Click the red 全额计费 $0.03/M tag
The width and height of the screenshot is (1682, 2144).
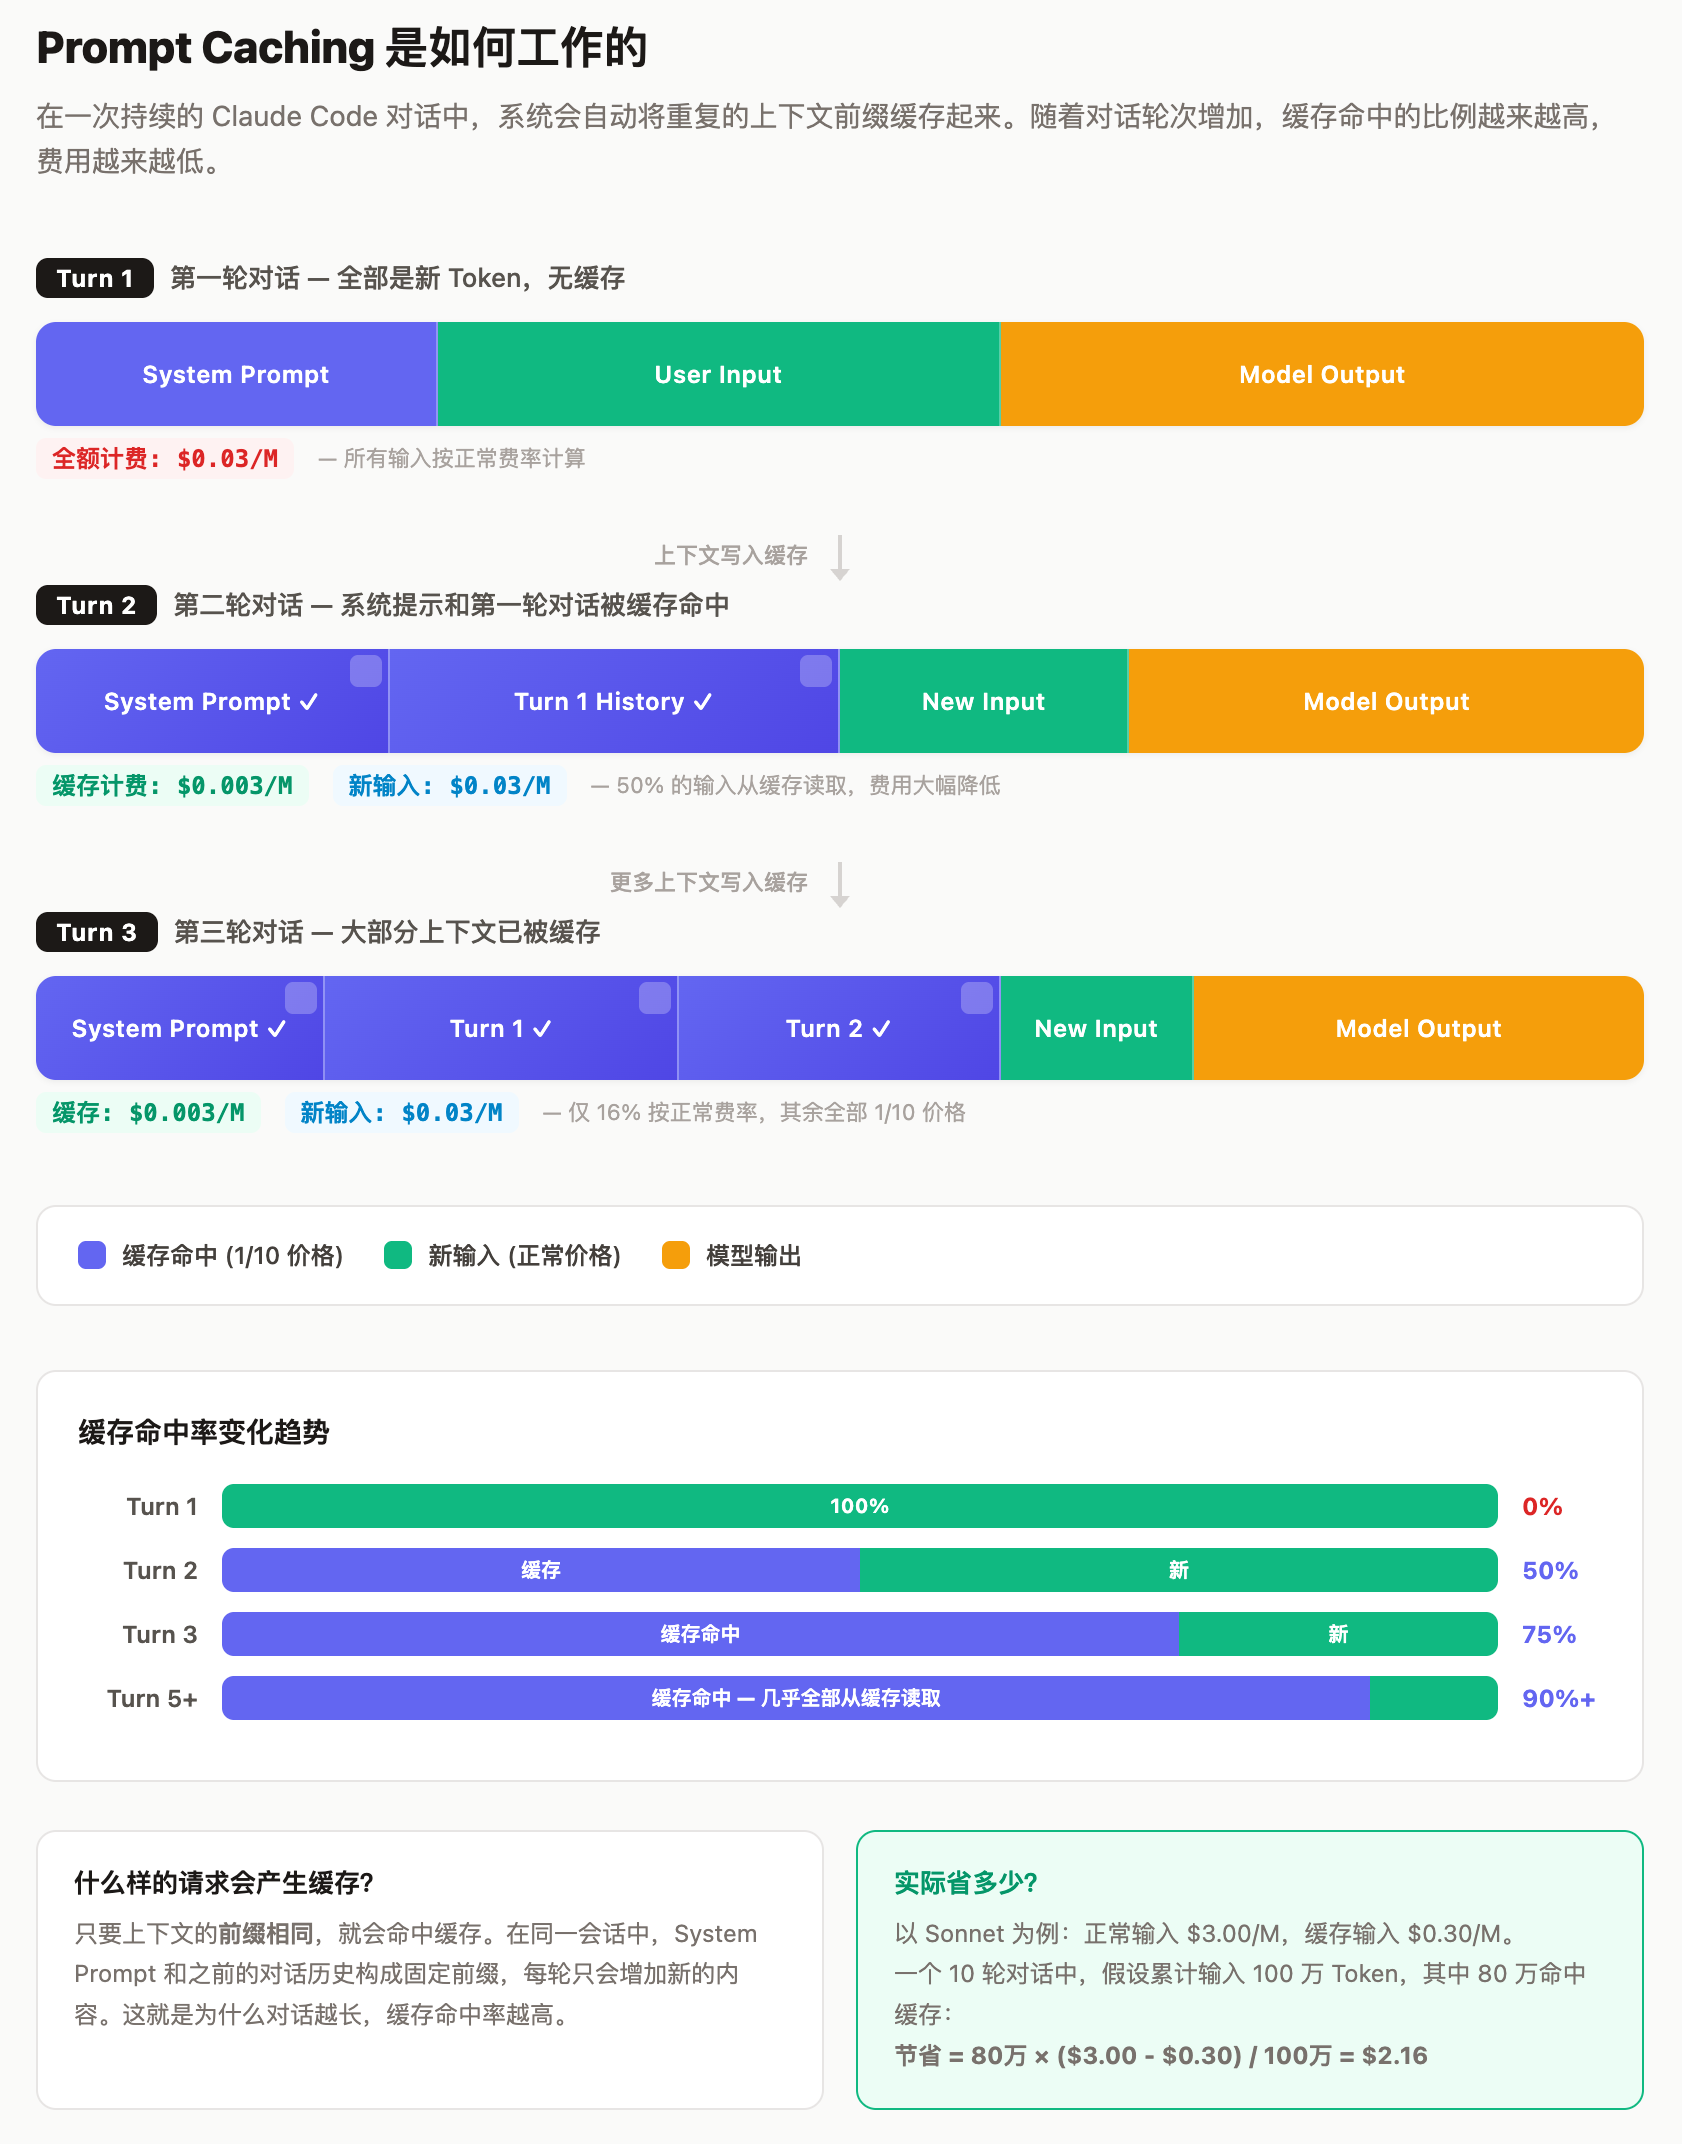click(165, 459)
